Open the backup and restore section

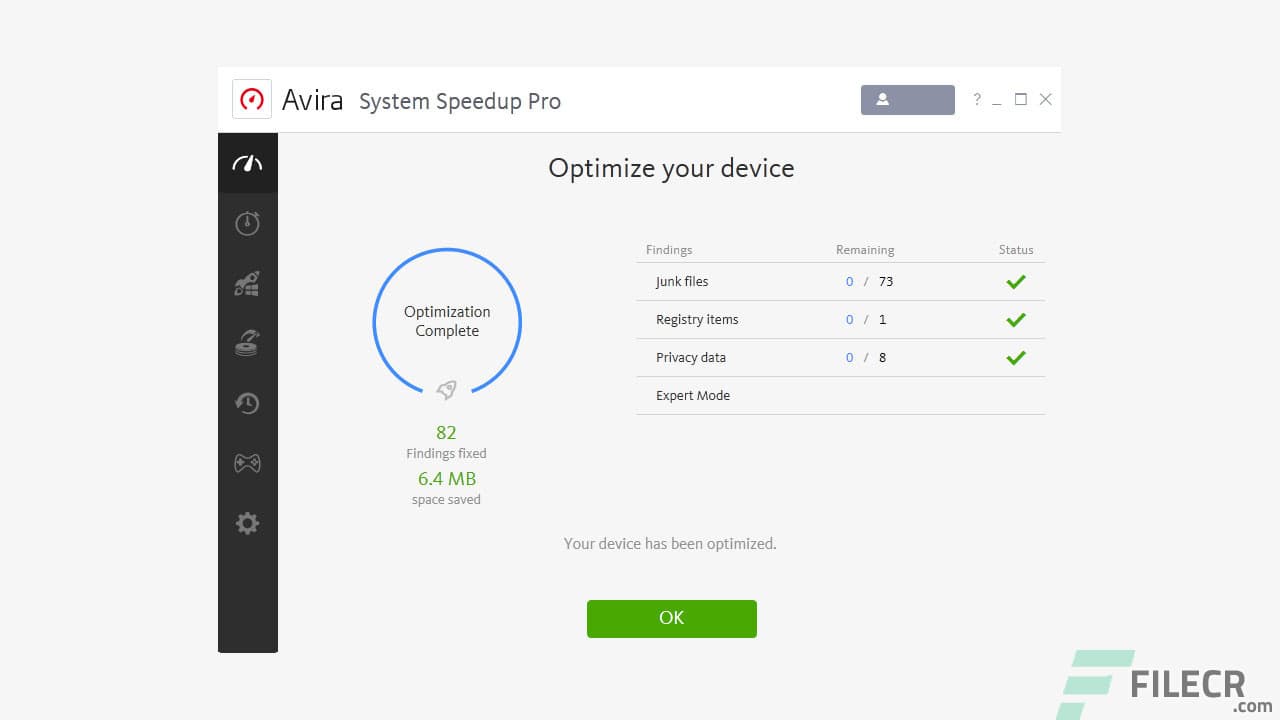click(x=247, y=402)
